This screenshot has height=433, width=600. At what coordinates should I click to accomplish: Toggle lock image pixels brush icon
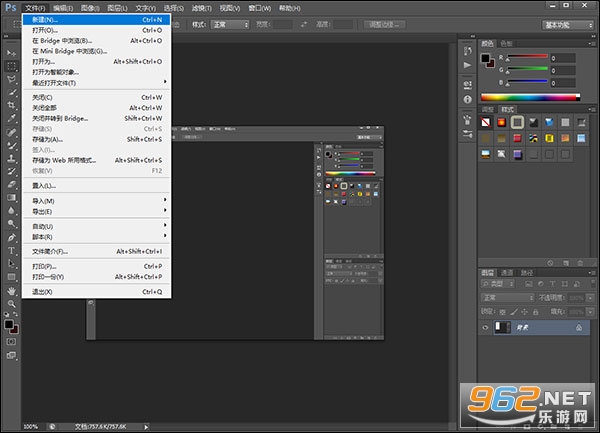(514, 312)
